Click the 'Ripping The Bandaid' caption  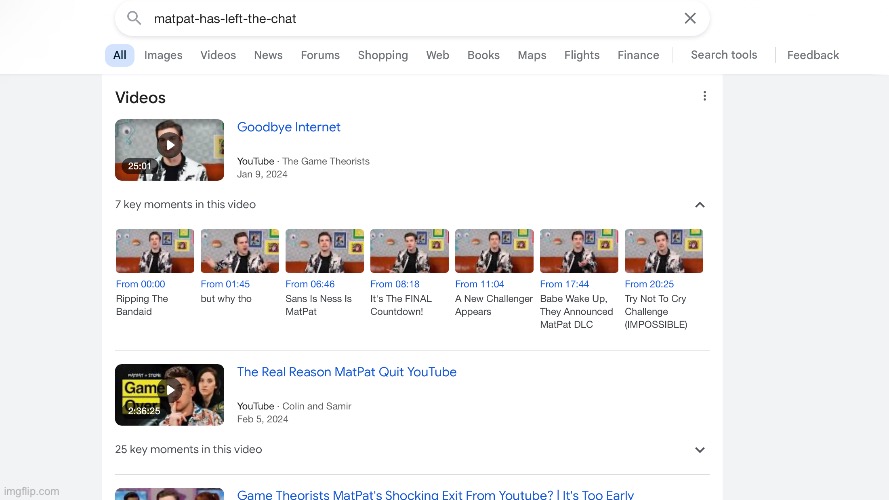click(x=142, y=305)
